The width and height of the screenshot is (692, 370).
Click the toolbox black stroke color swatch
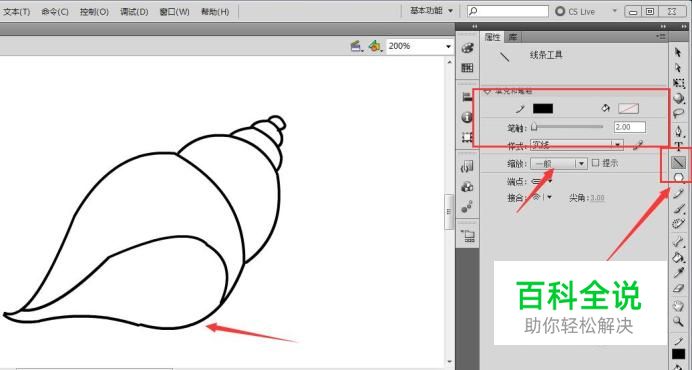(678, 354)
